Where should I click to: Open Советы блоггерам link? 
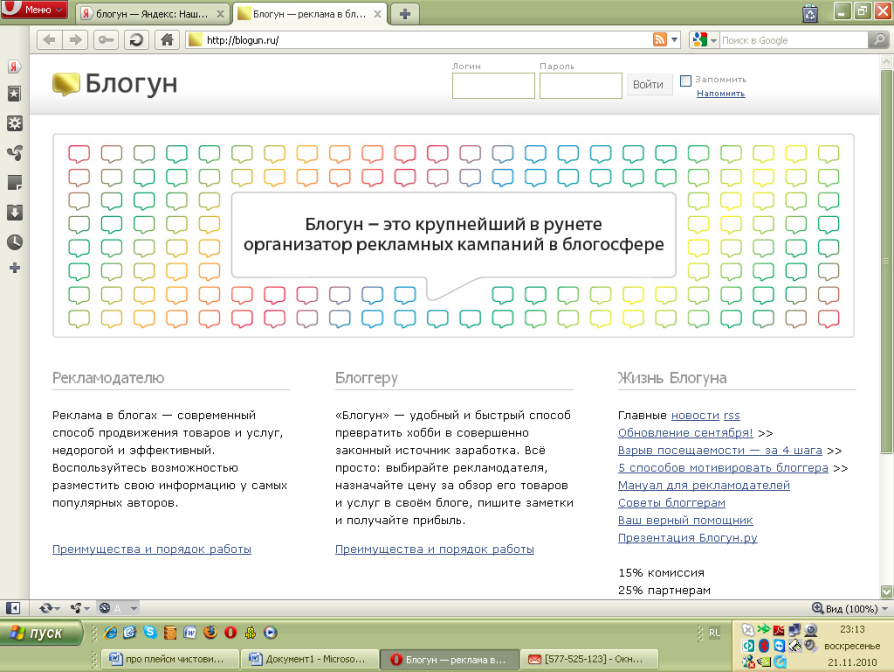(672, 503)
